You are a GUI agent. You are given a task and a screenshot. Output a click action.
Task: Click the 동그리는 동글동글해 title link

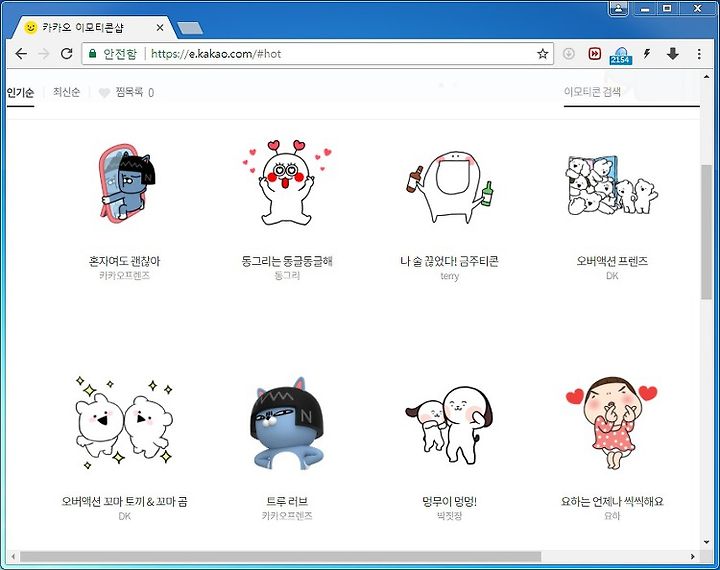tap(287, 261)
